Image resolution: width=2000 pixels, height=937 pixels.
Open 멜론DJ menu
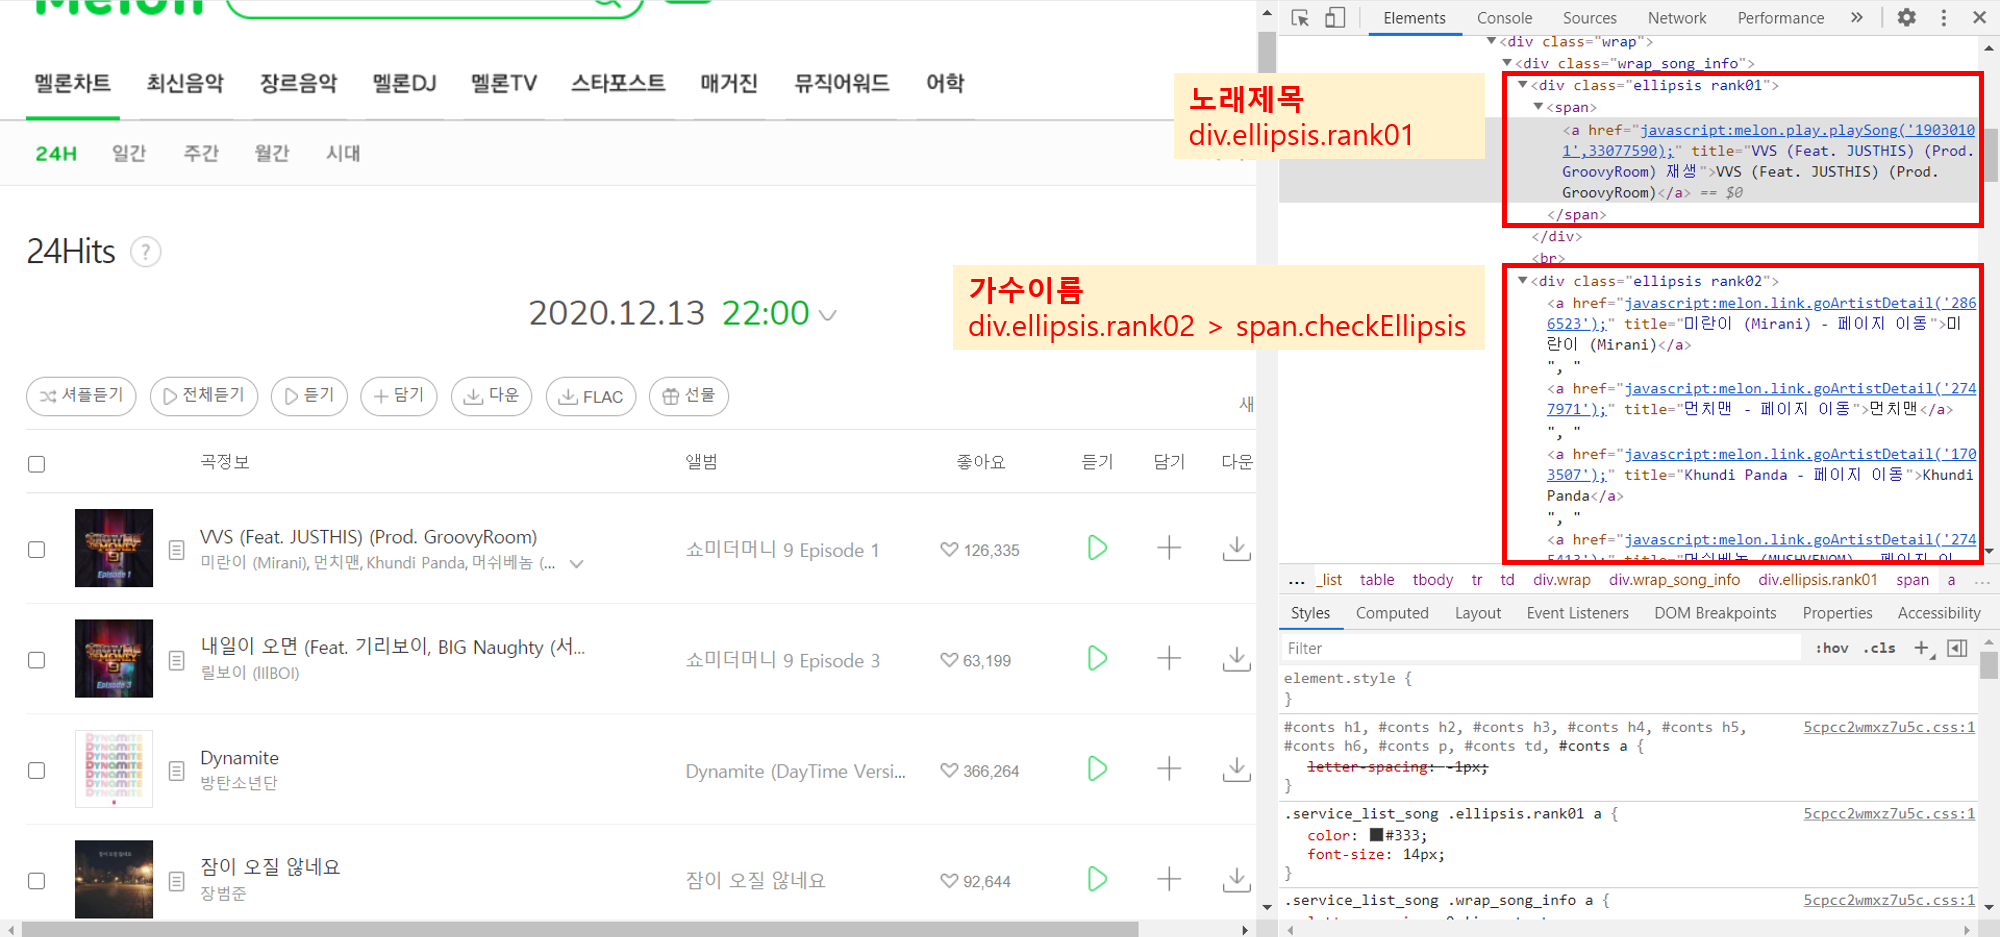point(404,83)
